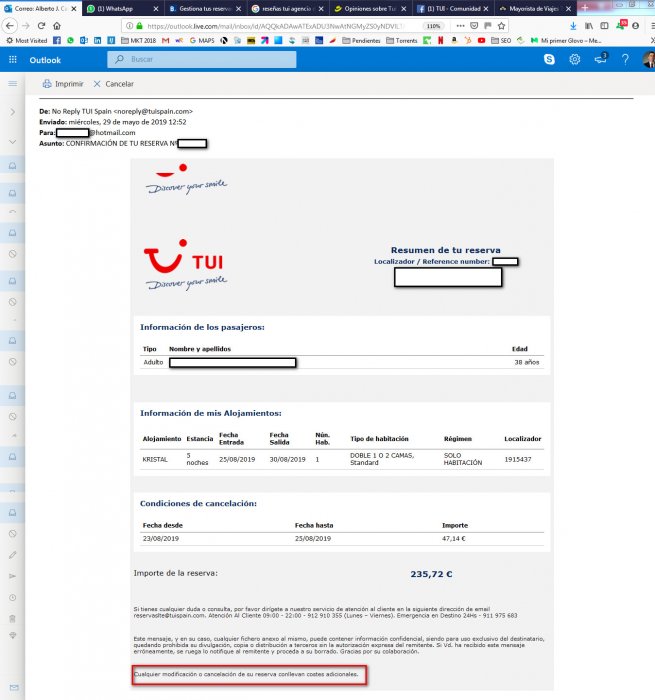Open the WhatsApp bookmark icon
The height and width of the screenshot is (700, 655).
tap(70, 41)
